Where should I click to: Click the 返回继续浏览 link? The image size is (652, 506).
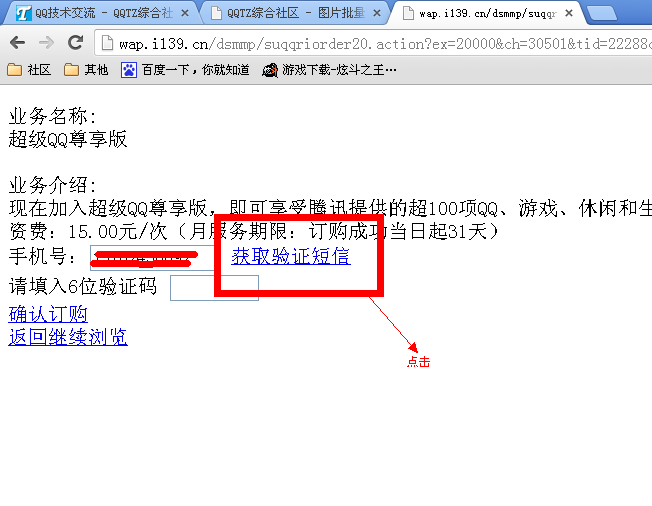tap(68, 337)
